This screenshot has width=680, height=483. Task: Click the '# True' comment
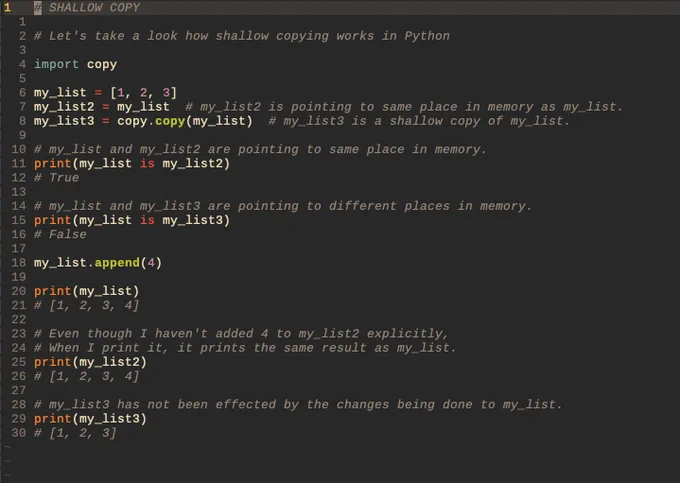pyautogui.click(x=56, y=178)
